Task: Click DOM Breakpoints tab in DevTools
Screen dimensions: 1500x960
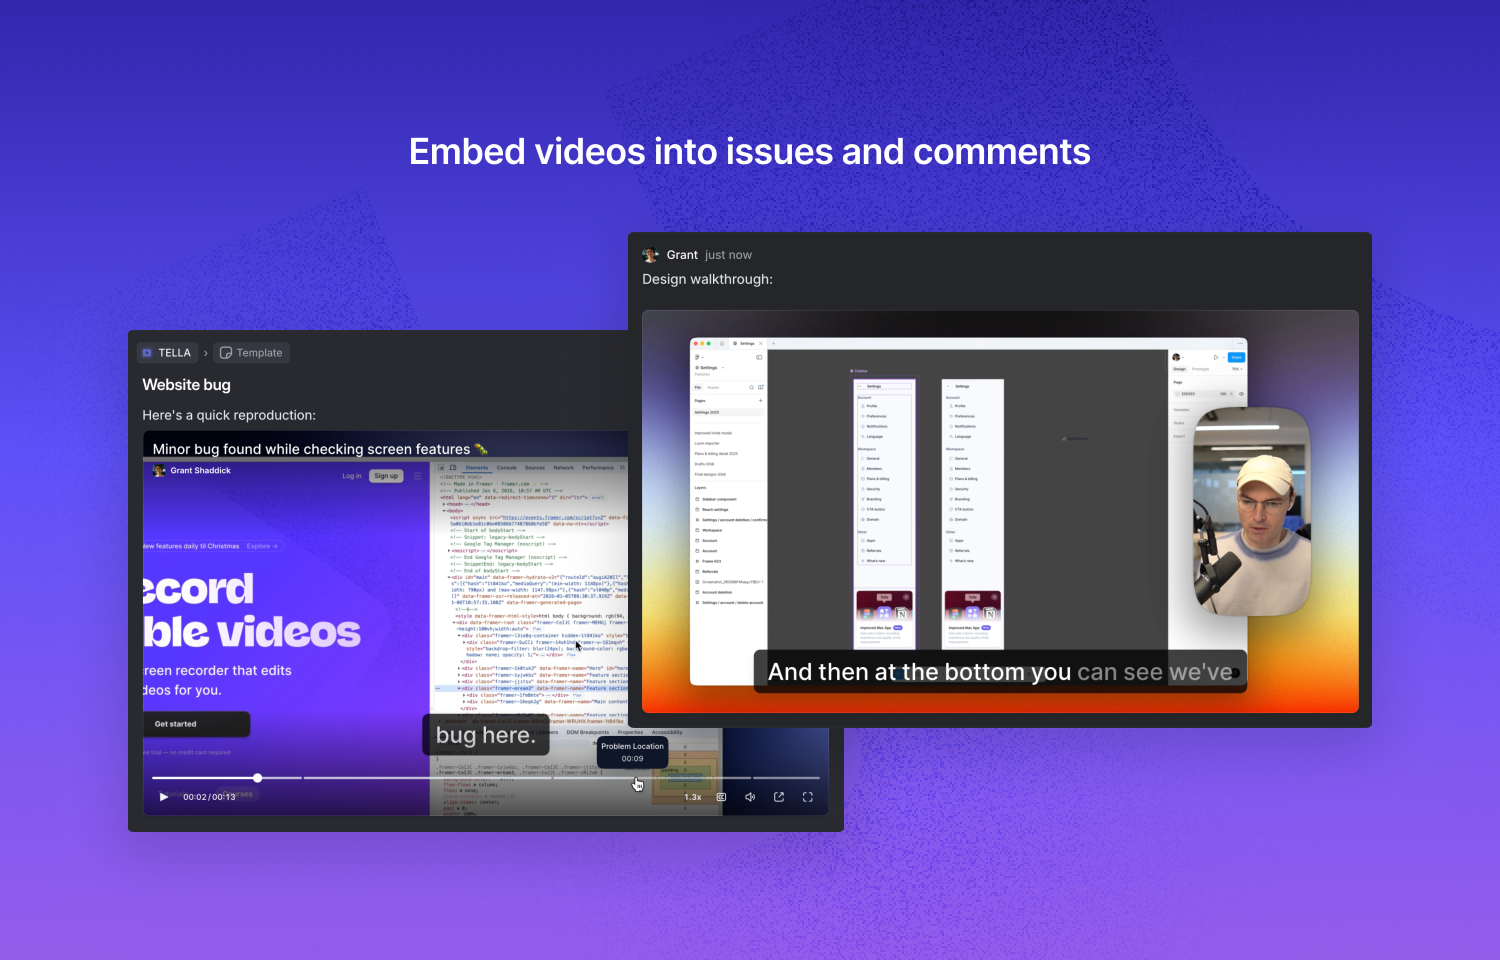Action: (x=587, y=732)
